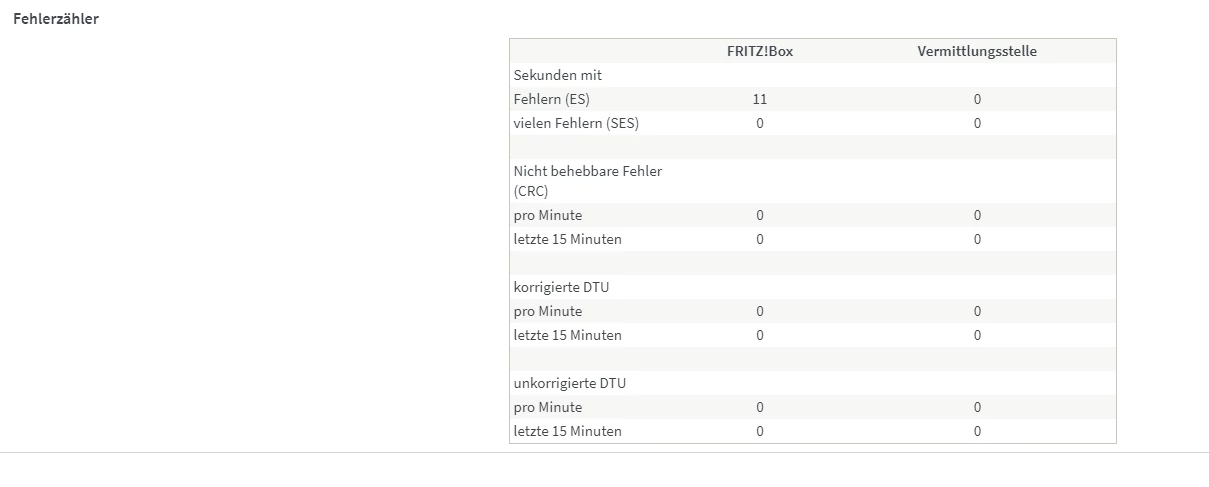Click the FRITZ!Box value for SES
Image resolution: width=1209 pixels, height=487 pixels.
760,123
